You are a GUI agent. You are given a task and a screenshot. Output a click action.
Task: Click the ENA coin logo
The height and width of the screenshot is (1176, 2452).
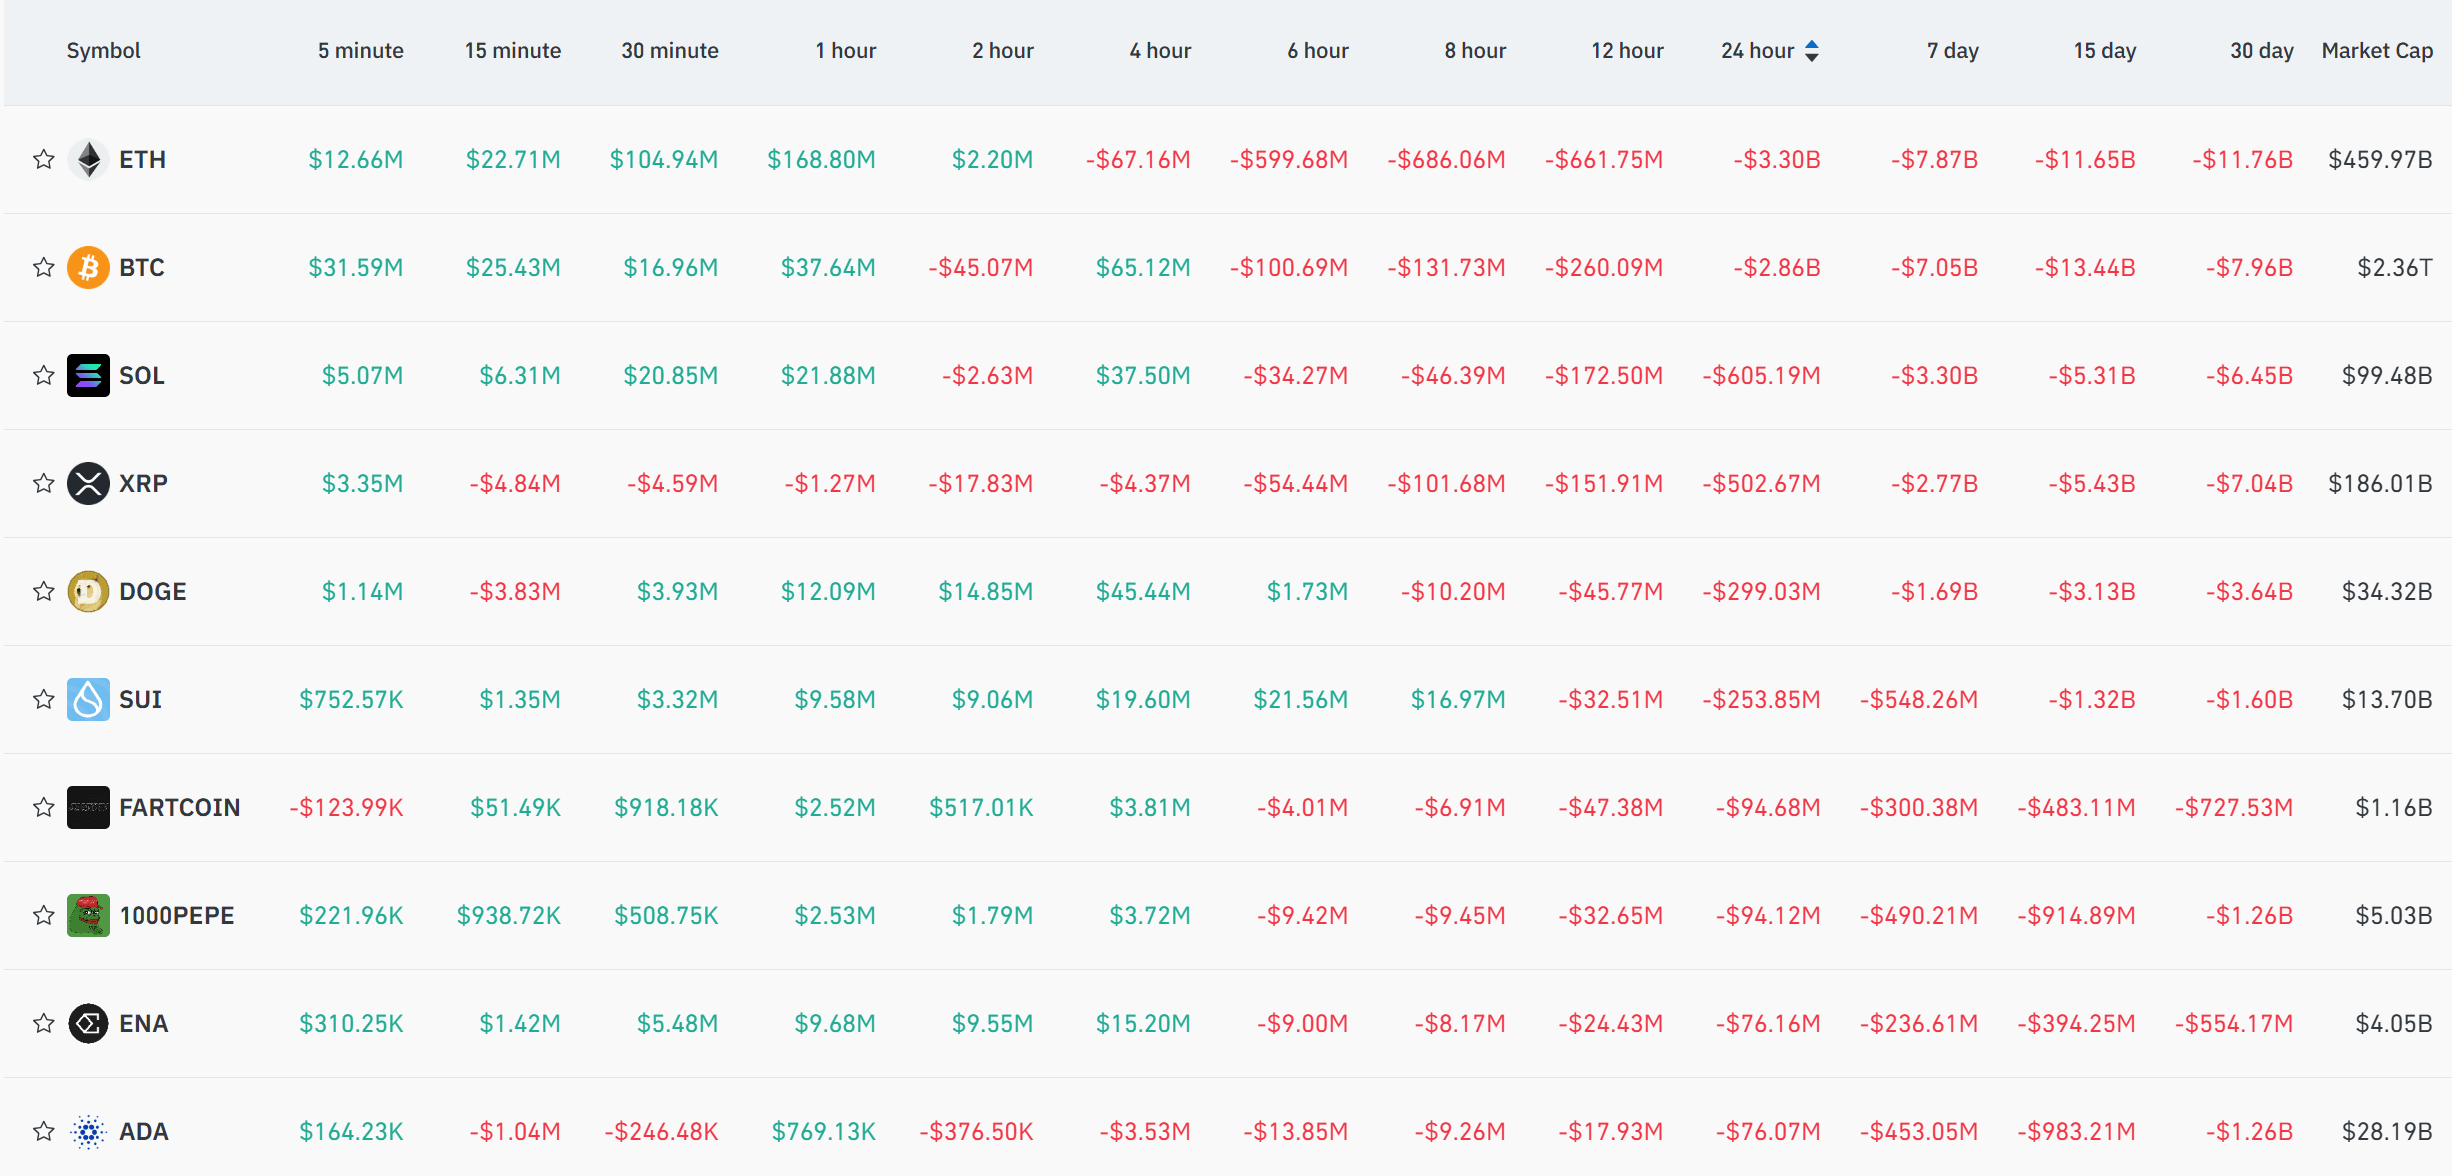88,1023
